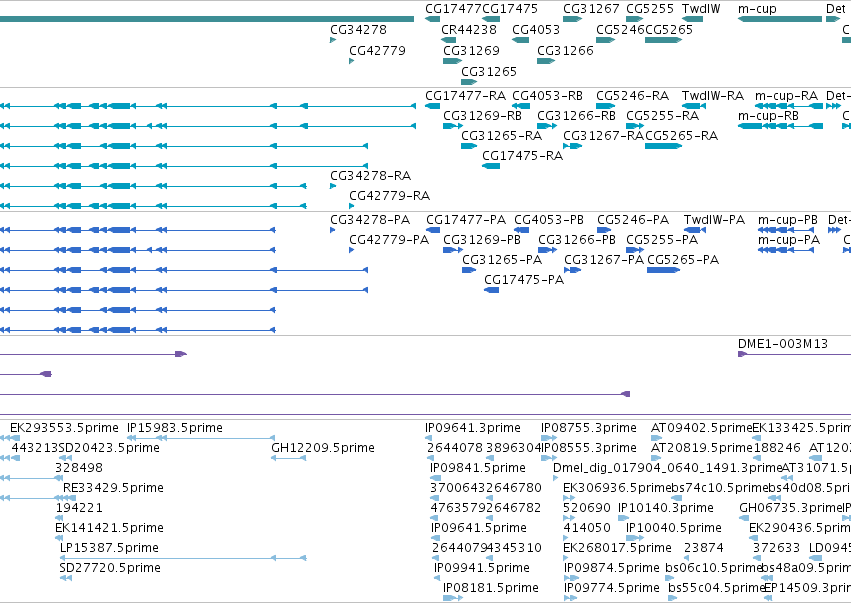This screenshot has height=603, width=851.
Task: Click the CG5265-PA coding segment
Action: pos(663,270)
